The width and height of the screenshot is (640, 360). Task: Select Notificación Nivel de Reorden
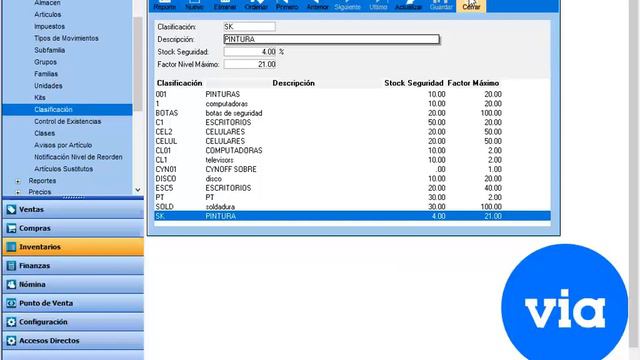(x=78, y=157)
